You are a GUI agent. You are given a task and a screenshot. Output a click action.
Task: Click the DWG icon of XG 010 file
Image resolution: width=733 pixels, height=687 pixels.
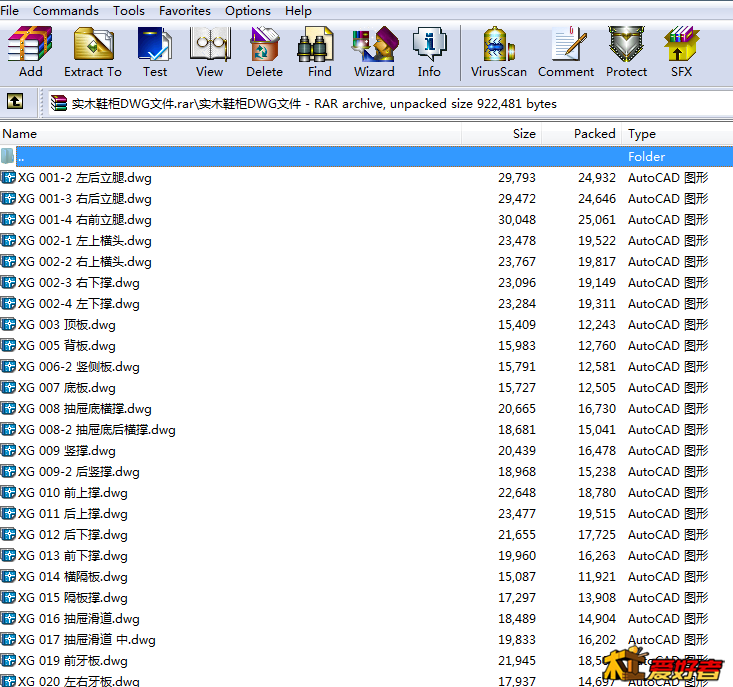tap(8, 493)
